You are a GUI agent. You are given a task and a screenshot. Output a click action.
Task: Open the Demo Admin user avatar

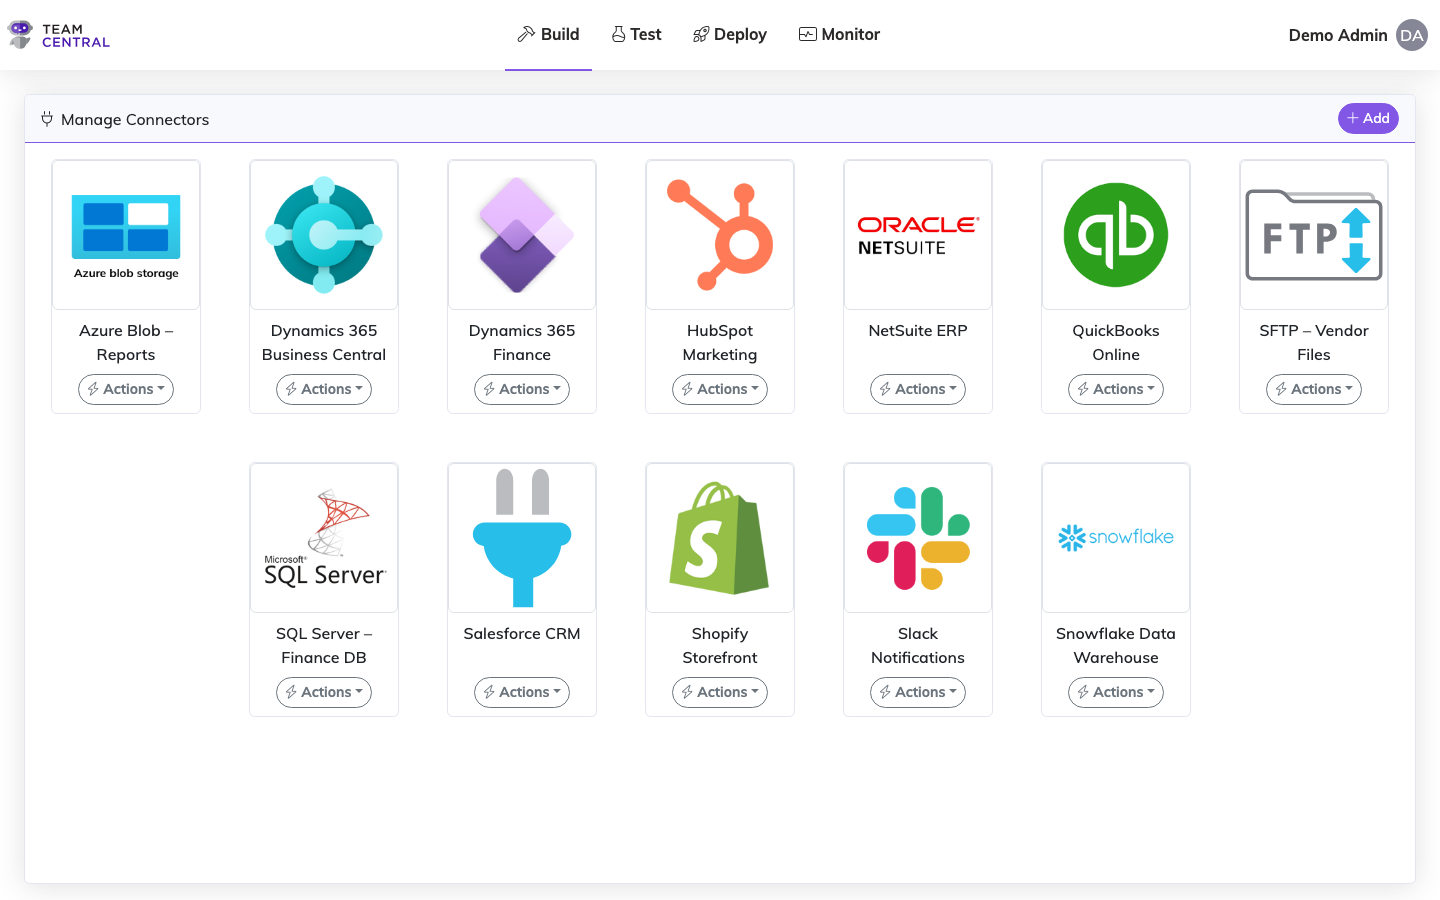1411,35
